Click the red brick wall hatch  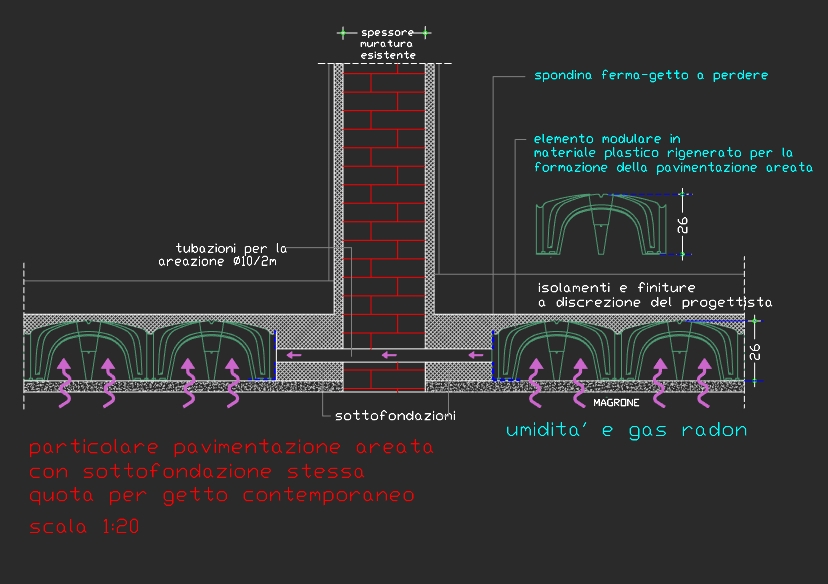pyautogui.click(x=385, y=200)
